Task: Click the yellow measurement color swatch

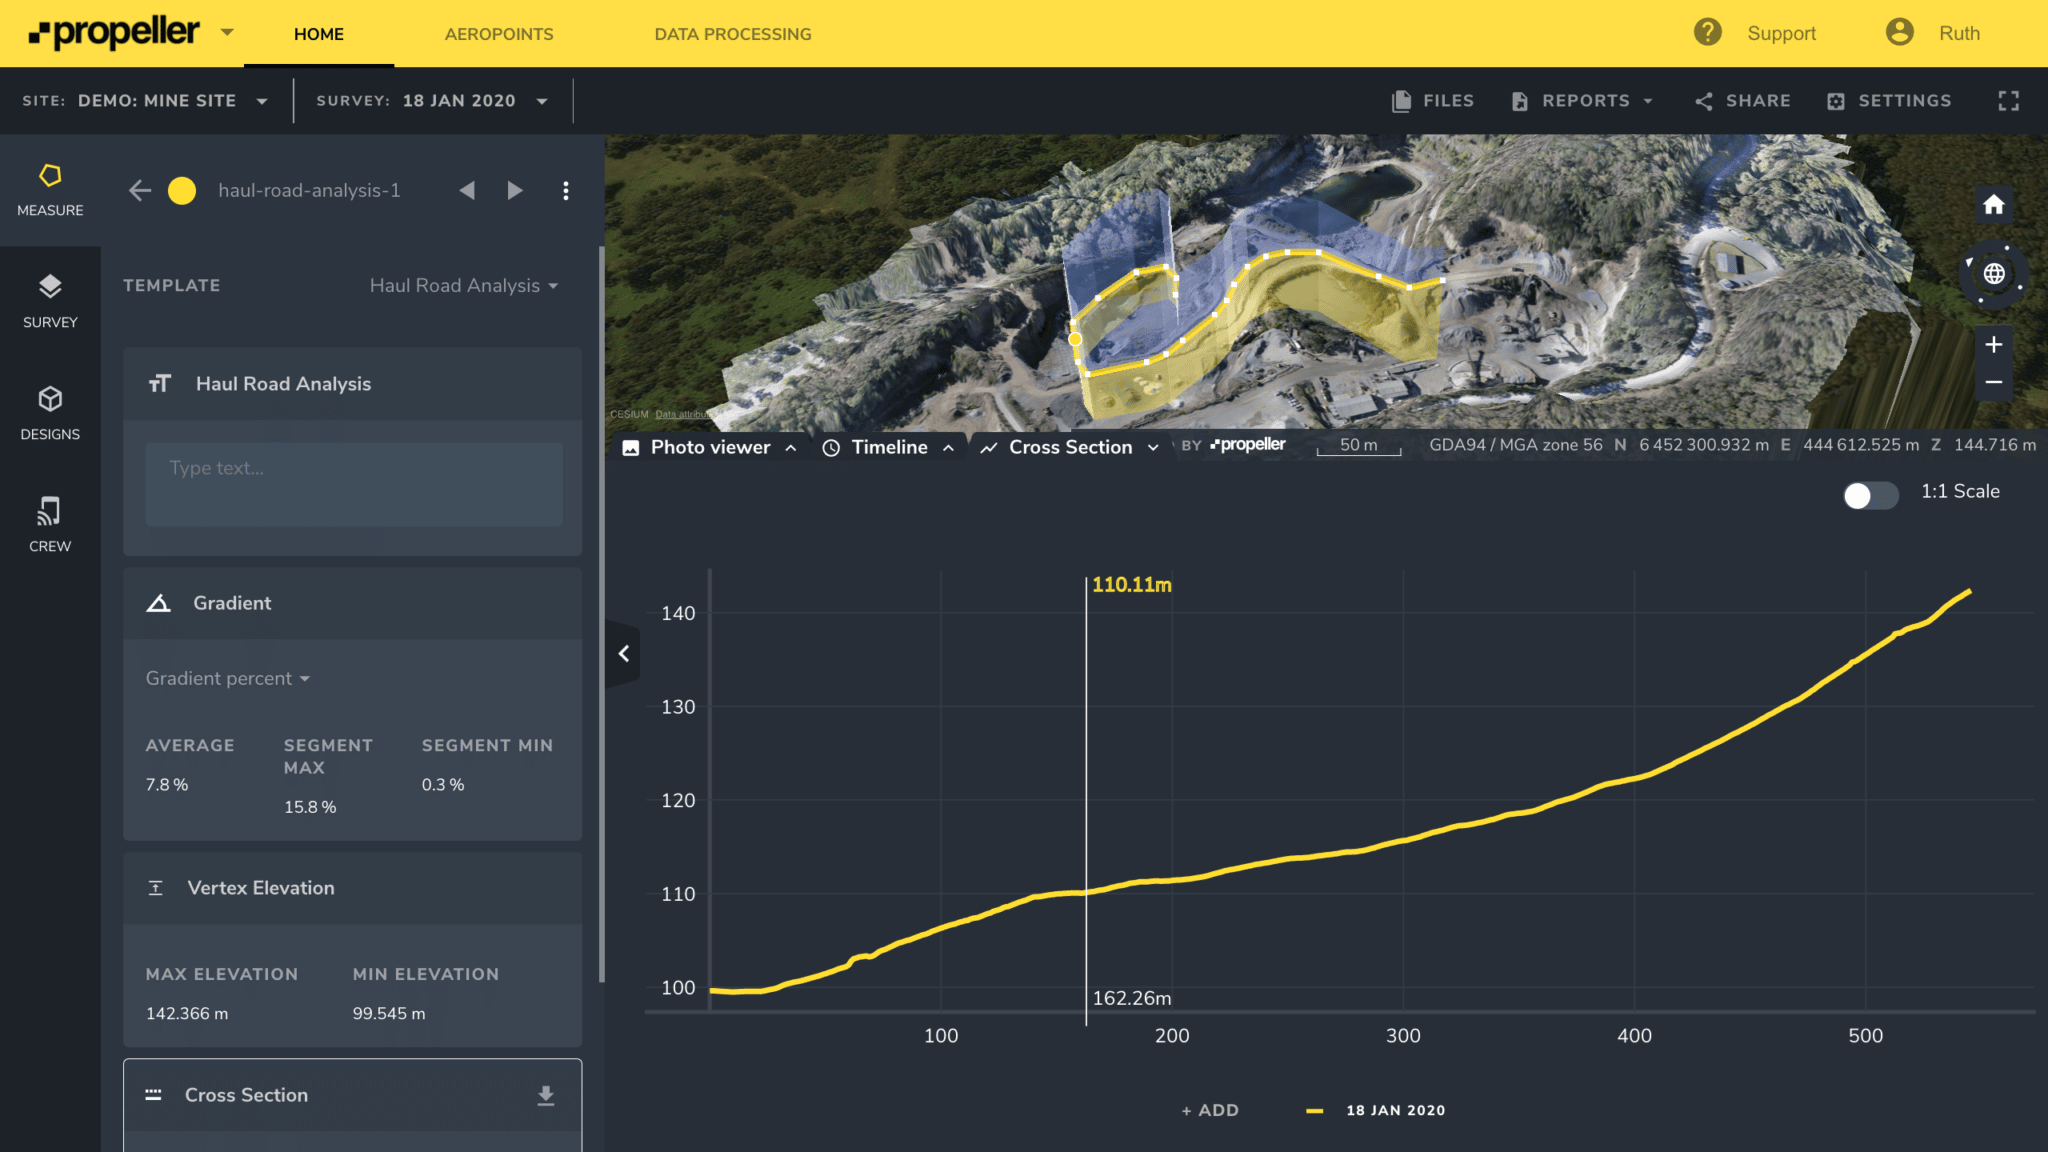Action: (183, 190)
